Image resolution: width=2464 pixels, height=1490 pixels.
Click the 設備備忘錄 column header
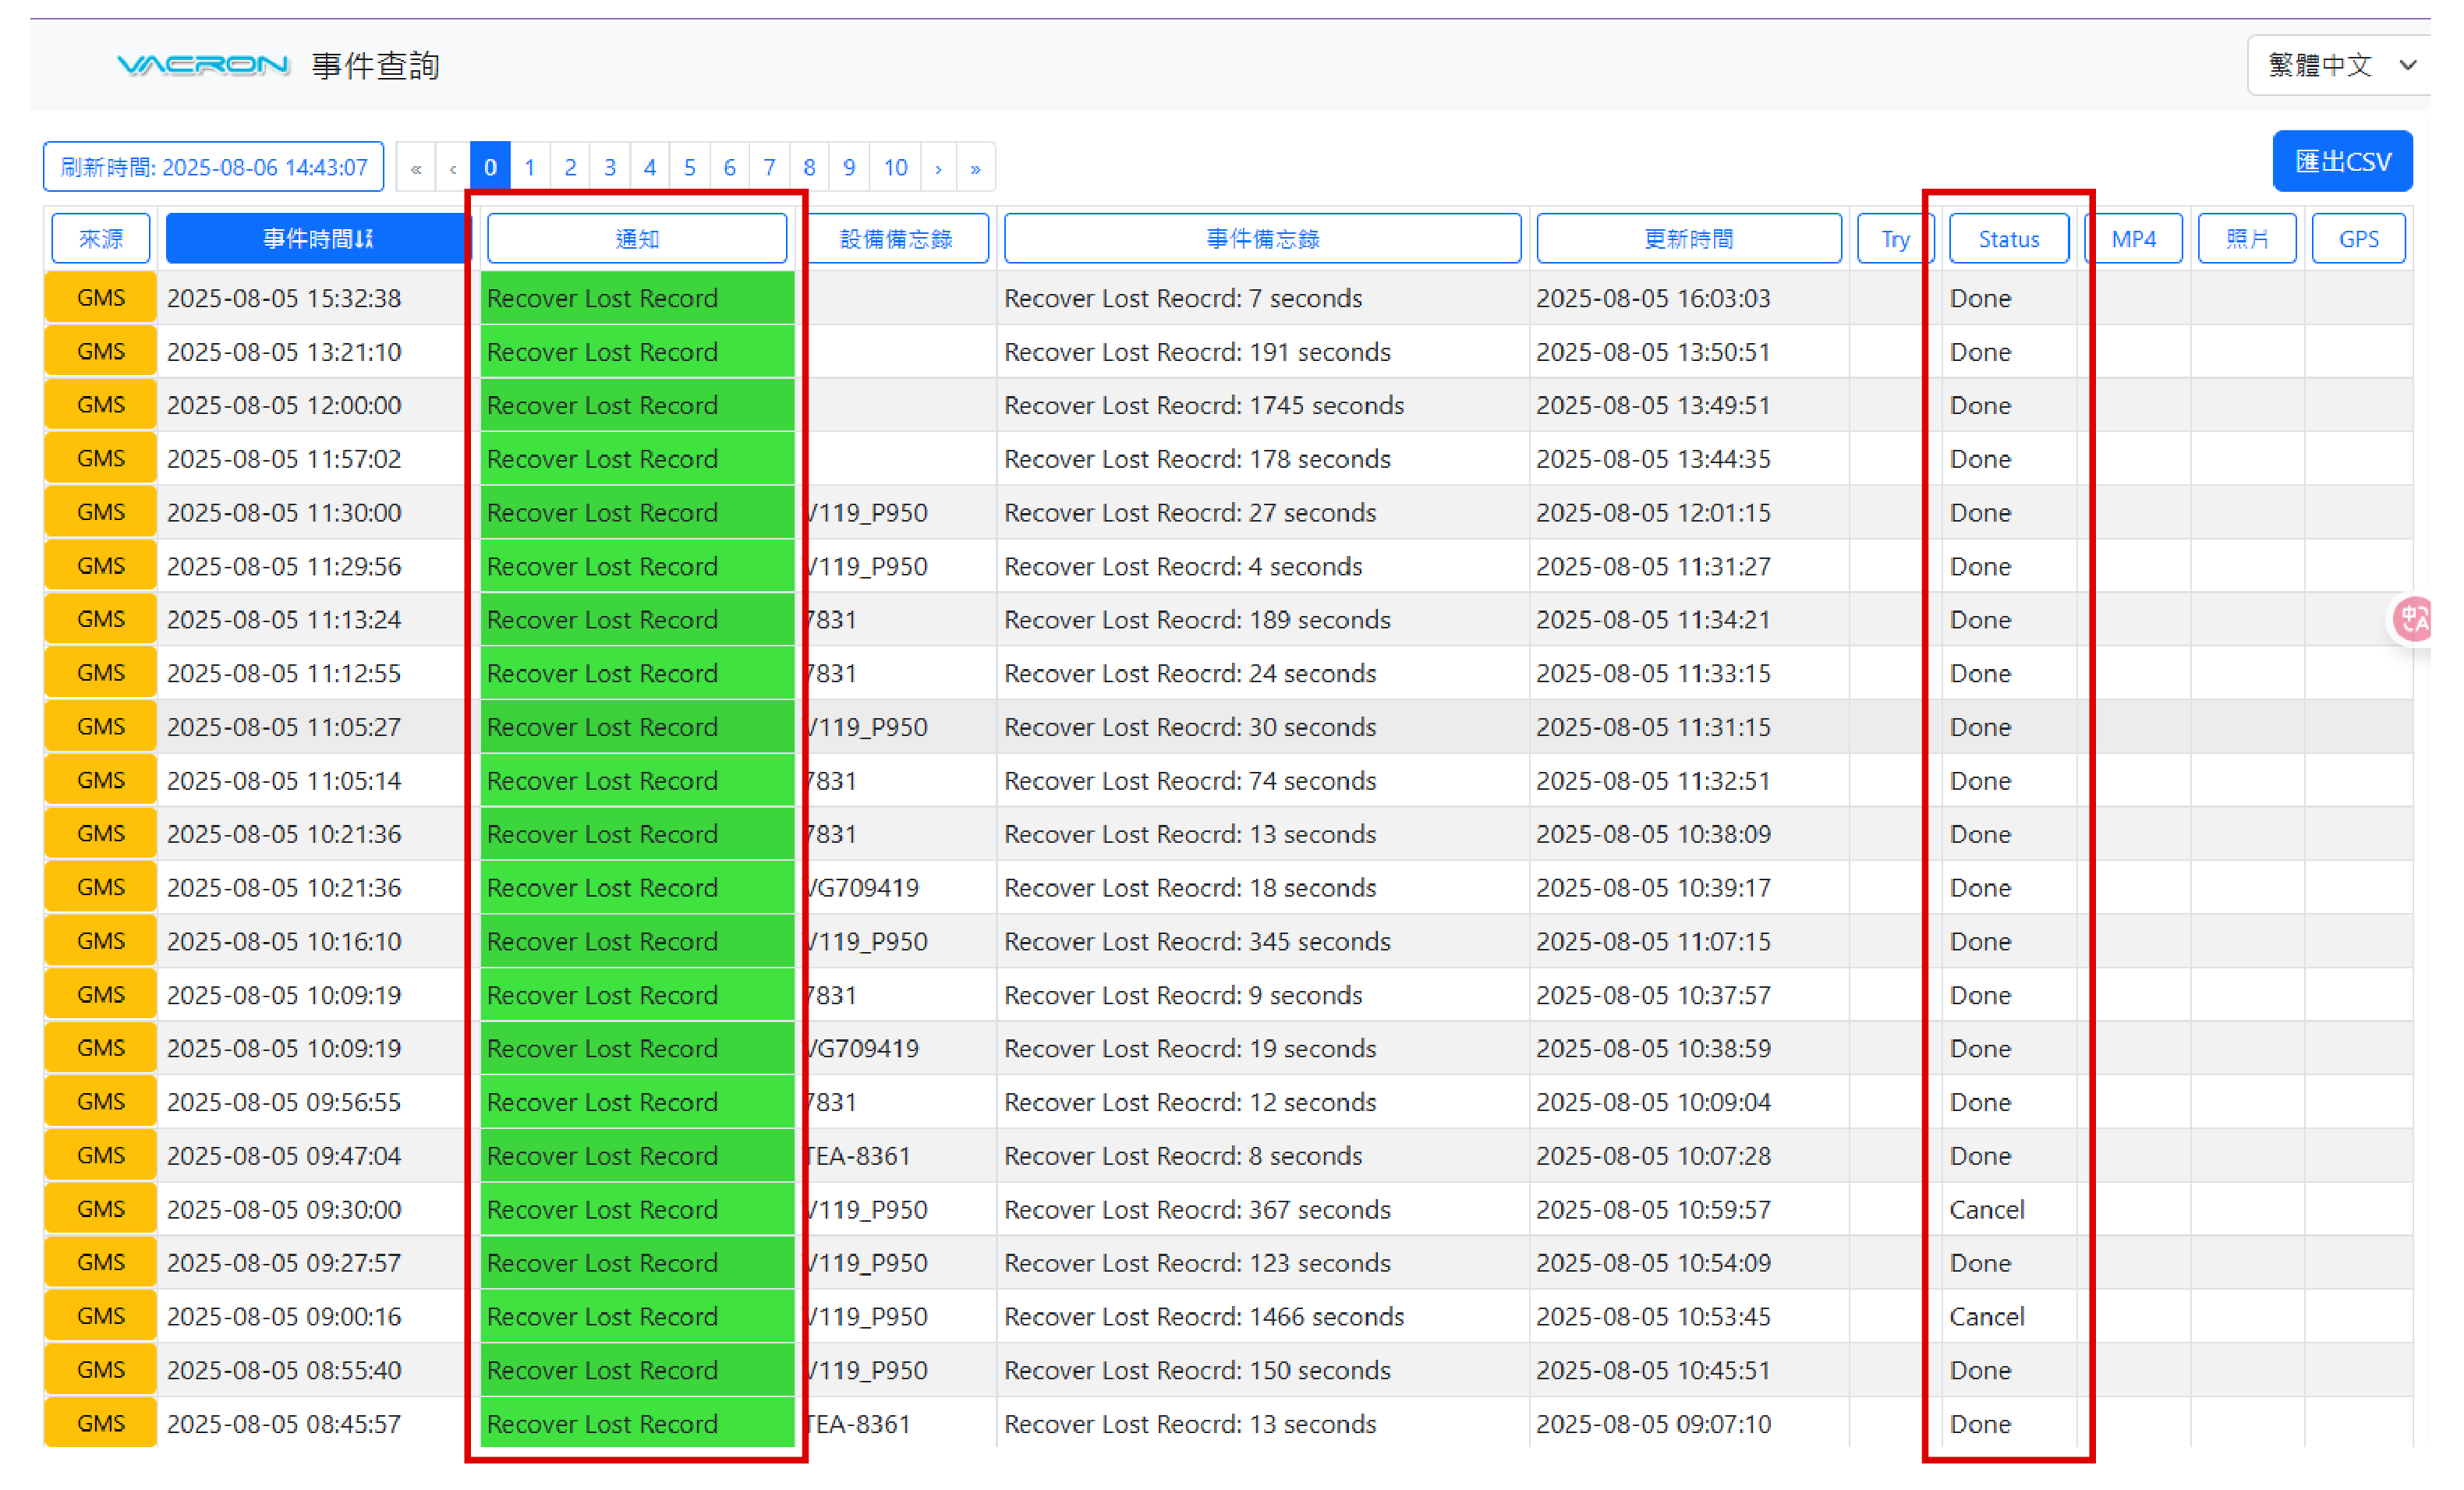tap(897, 239)
